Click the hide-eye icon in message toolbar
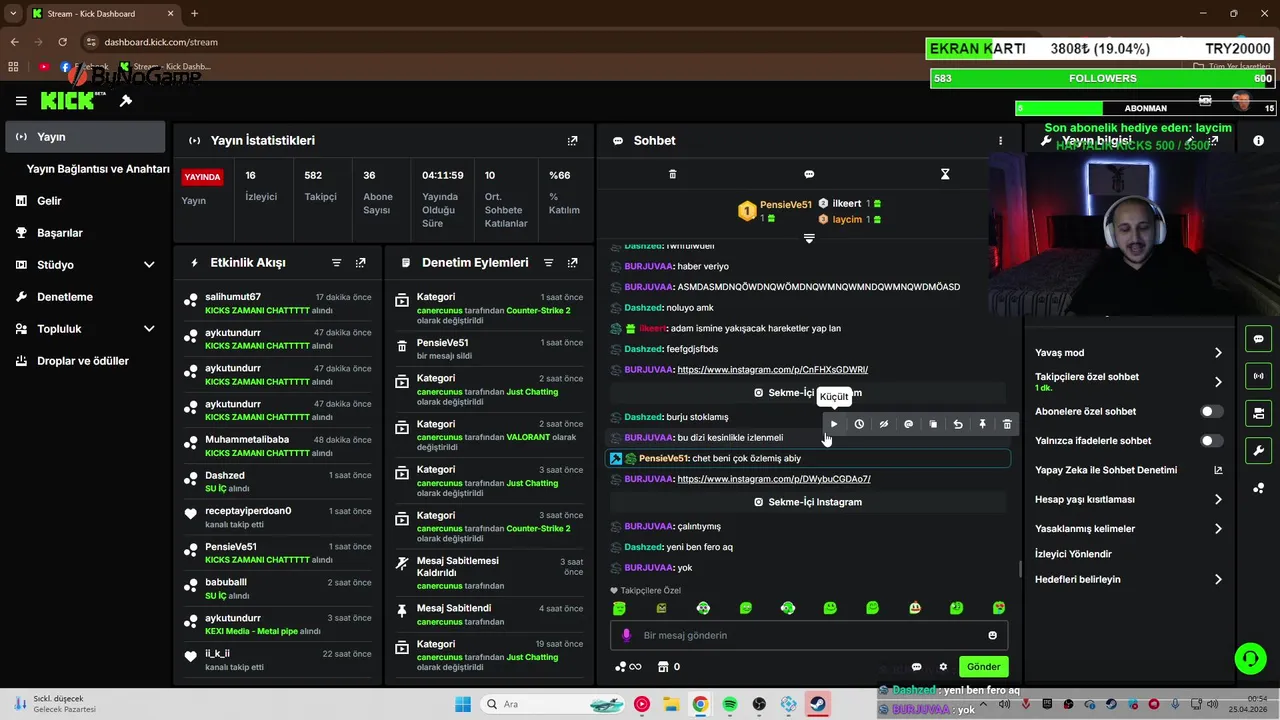This screenshot has width=1280, height=720. [x=884, y=424]
